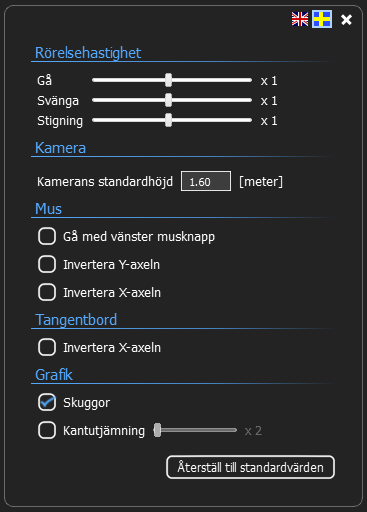Click the Kamera section heading
367x512 pixels.
pos(60,148)
